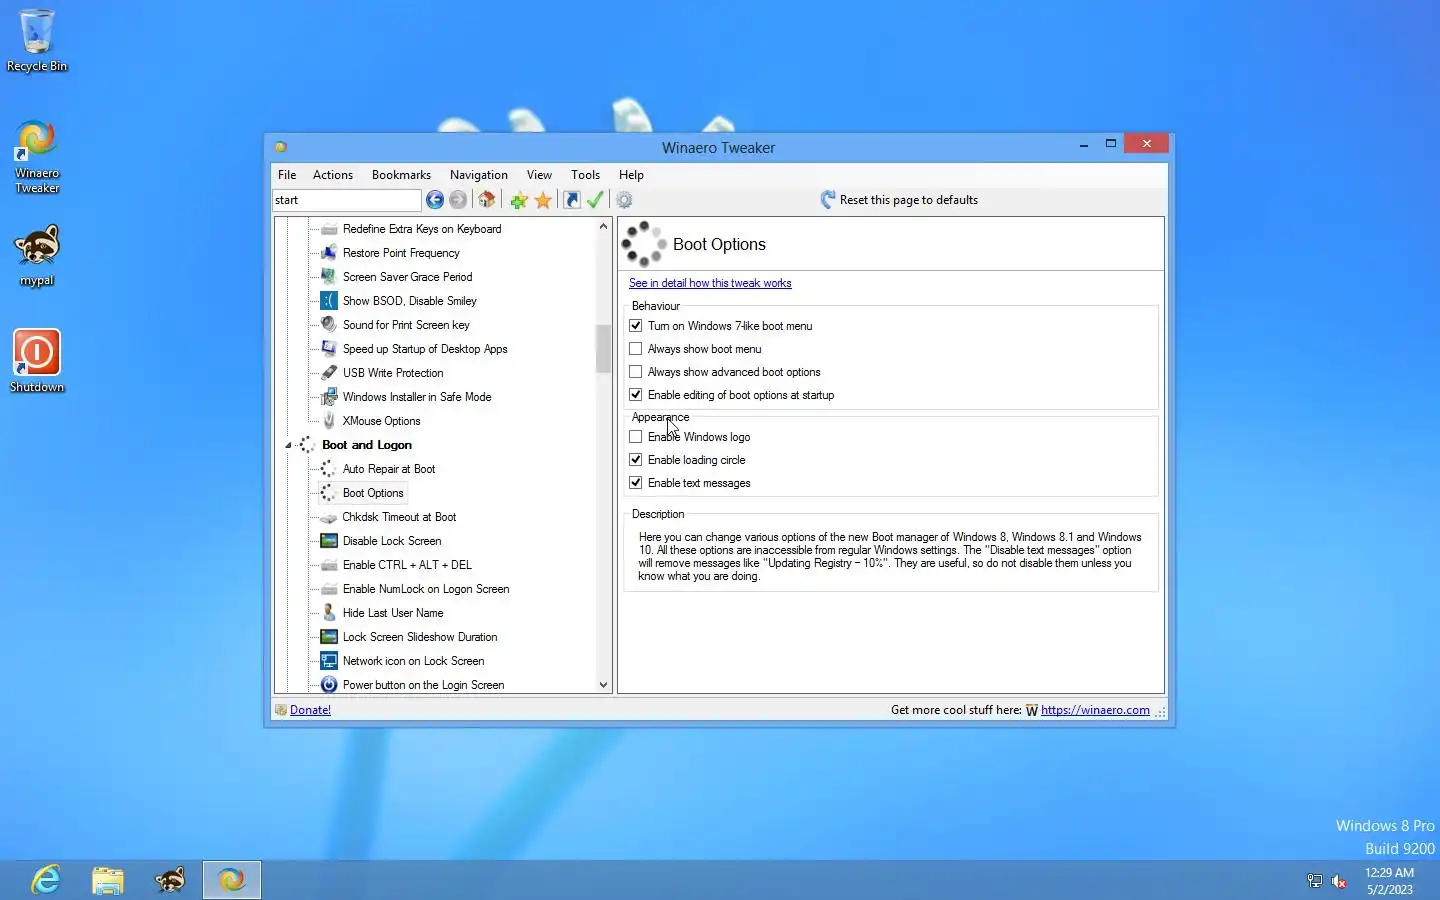This screenshot has width=1440, height=900.
Task: Click the Reset this page to defaults button
Action: pos(899,200)
